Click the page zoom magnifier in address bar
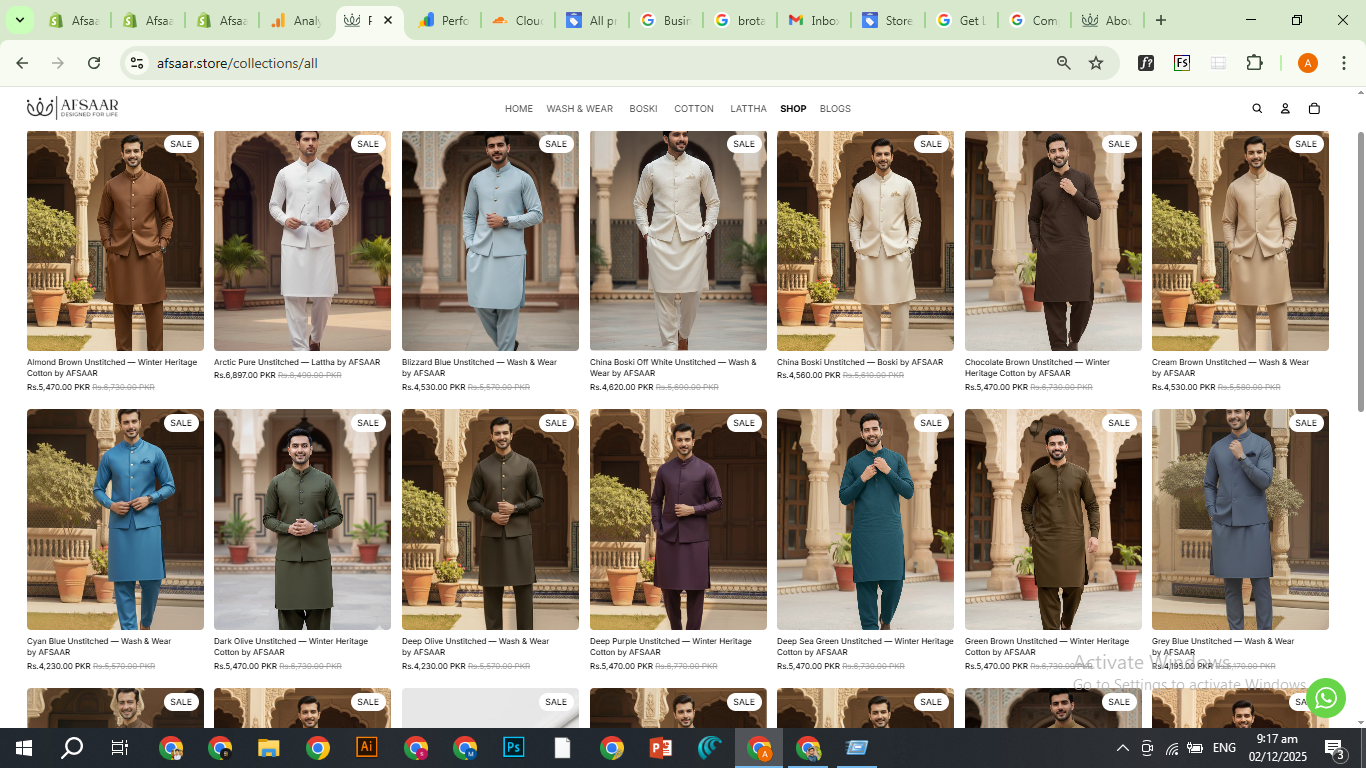 [1063, 62]
